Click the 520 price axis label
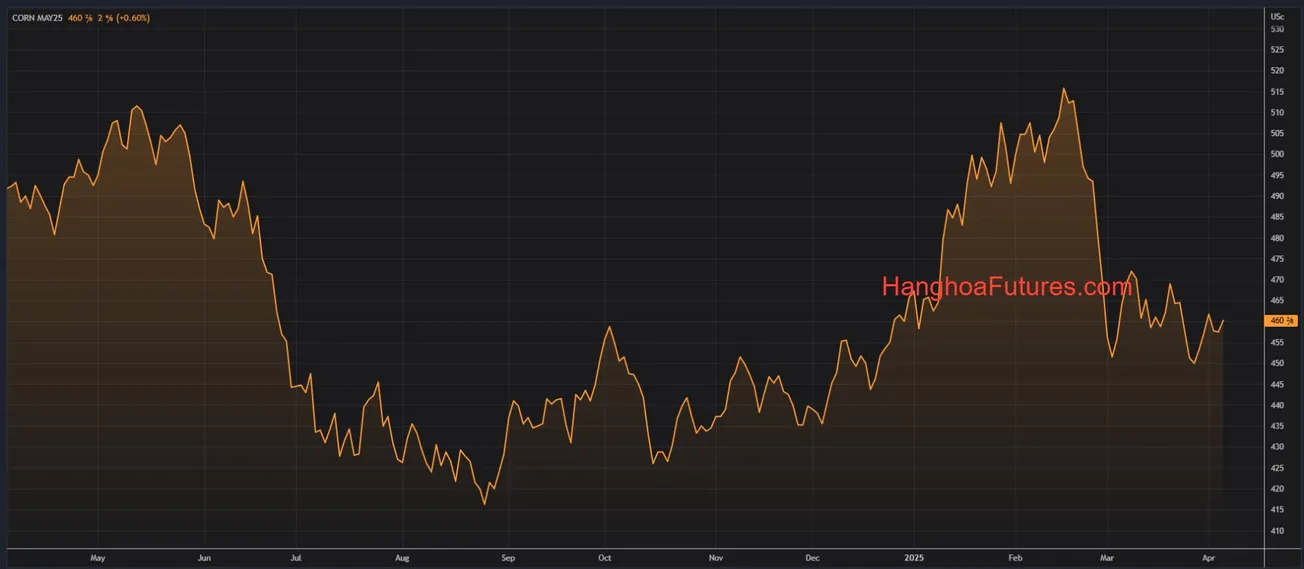This screenshot has height=569, width=1304. click(x=1277, y=71)
